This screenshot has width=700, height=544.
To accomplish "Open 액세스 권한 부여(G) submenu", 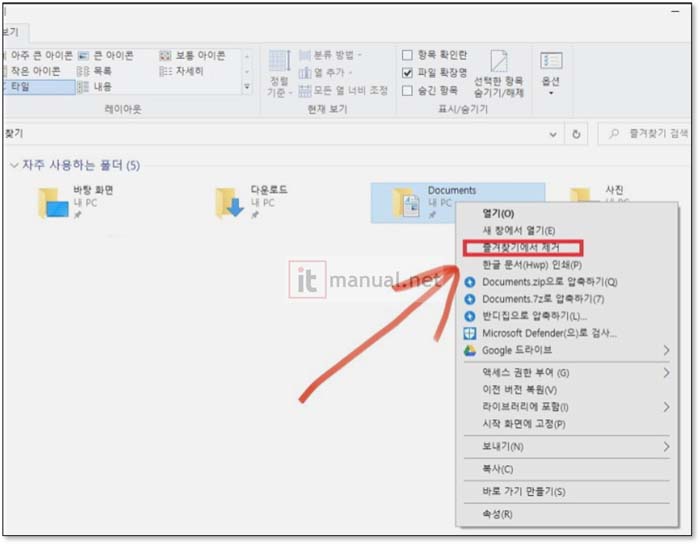I will click(567, 373).
